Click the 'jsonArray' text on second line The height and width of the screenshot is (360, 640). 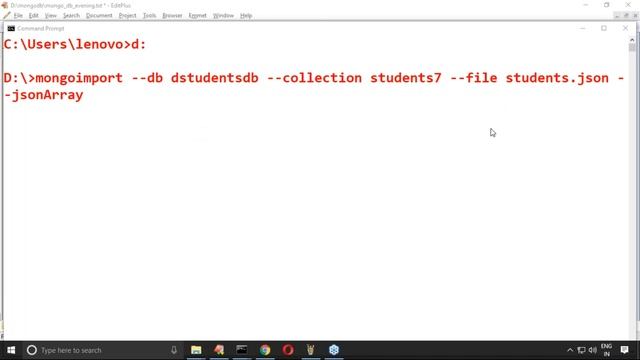click(47, 96)
